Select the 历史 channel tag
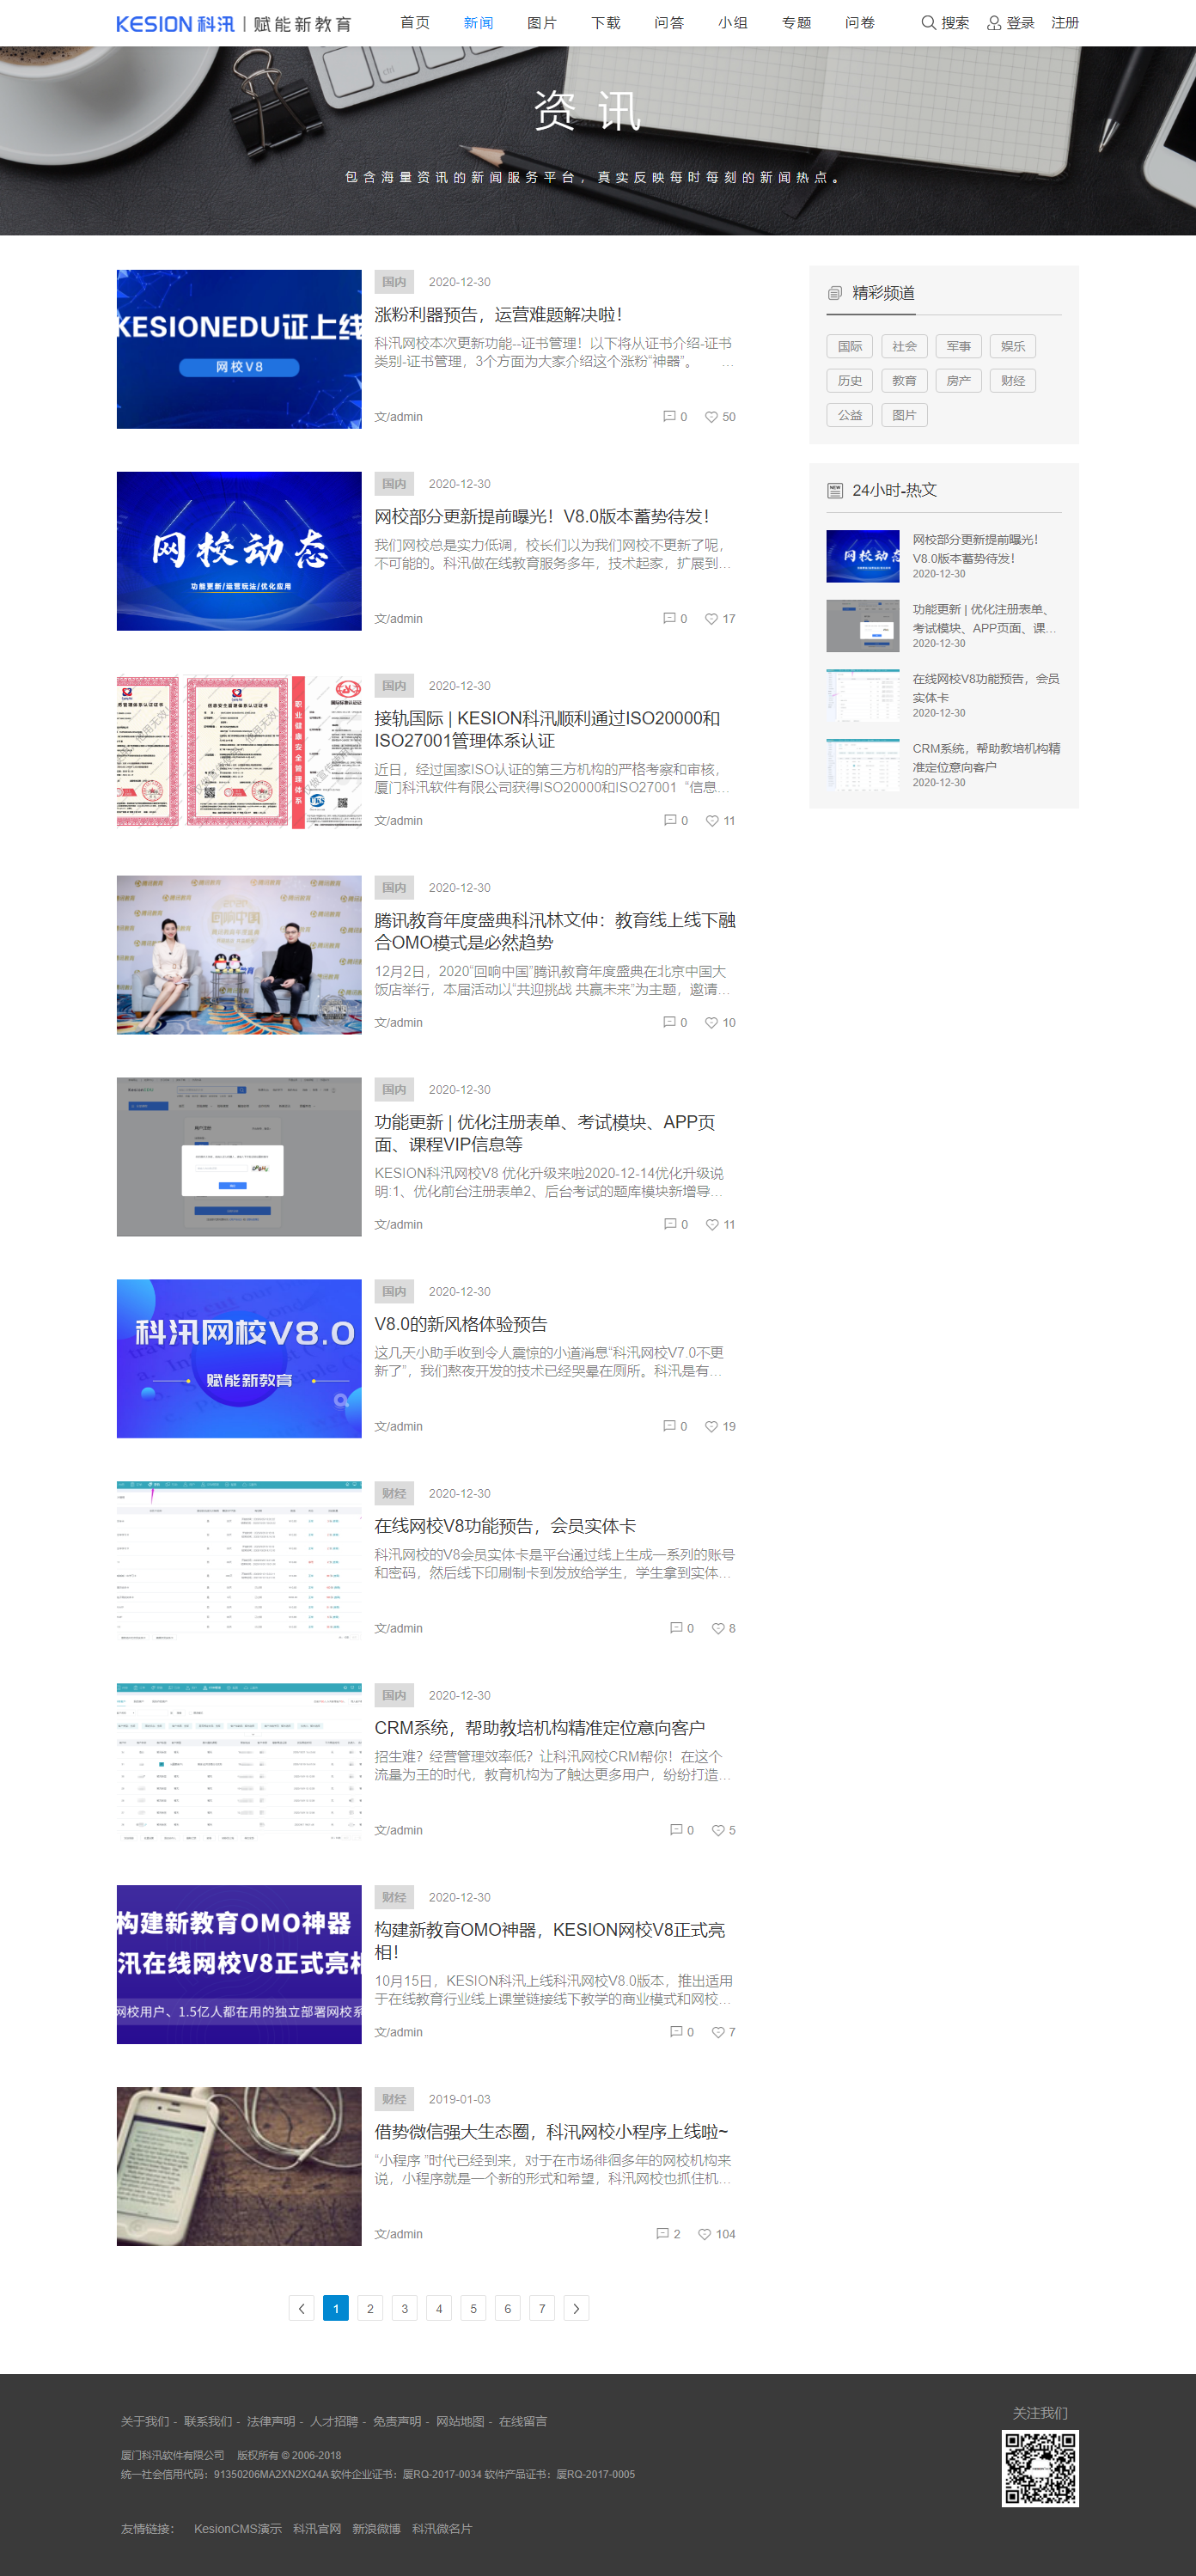 pos(850,381)
